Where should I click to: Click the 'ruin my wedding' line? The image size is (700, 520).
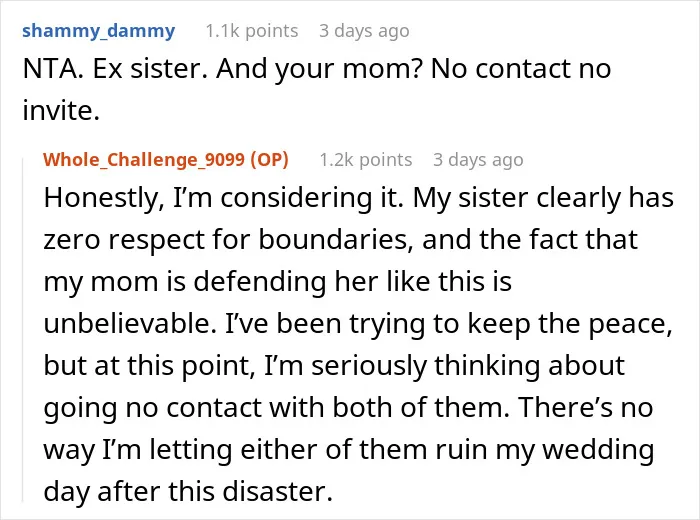(349, 449)
